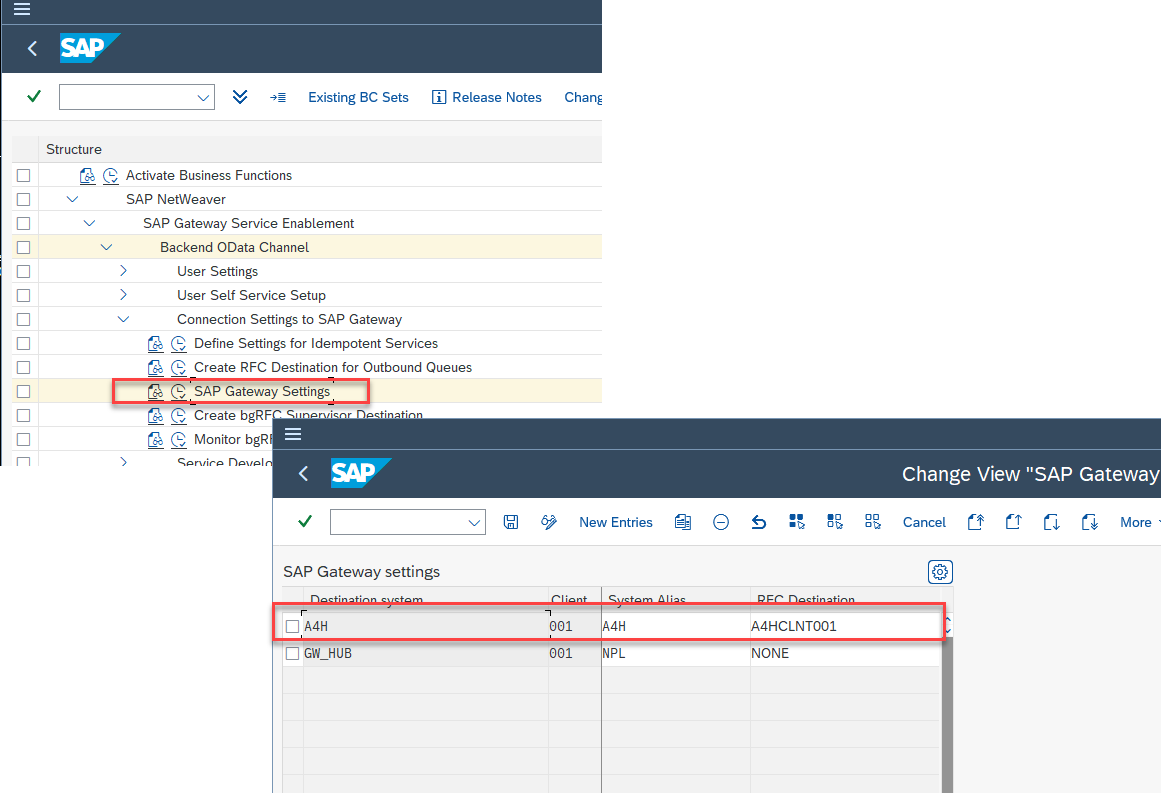The width and height of the screenshot is (1161, 793).
Task: Click the NPL System Alias cell
Action: coord(675,654)
